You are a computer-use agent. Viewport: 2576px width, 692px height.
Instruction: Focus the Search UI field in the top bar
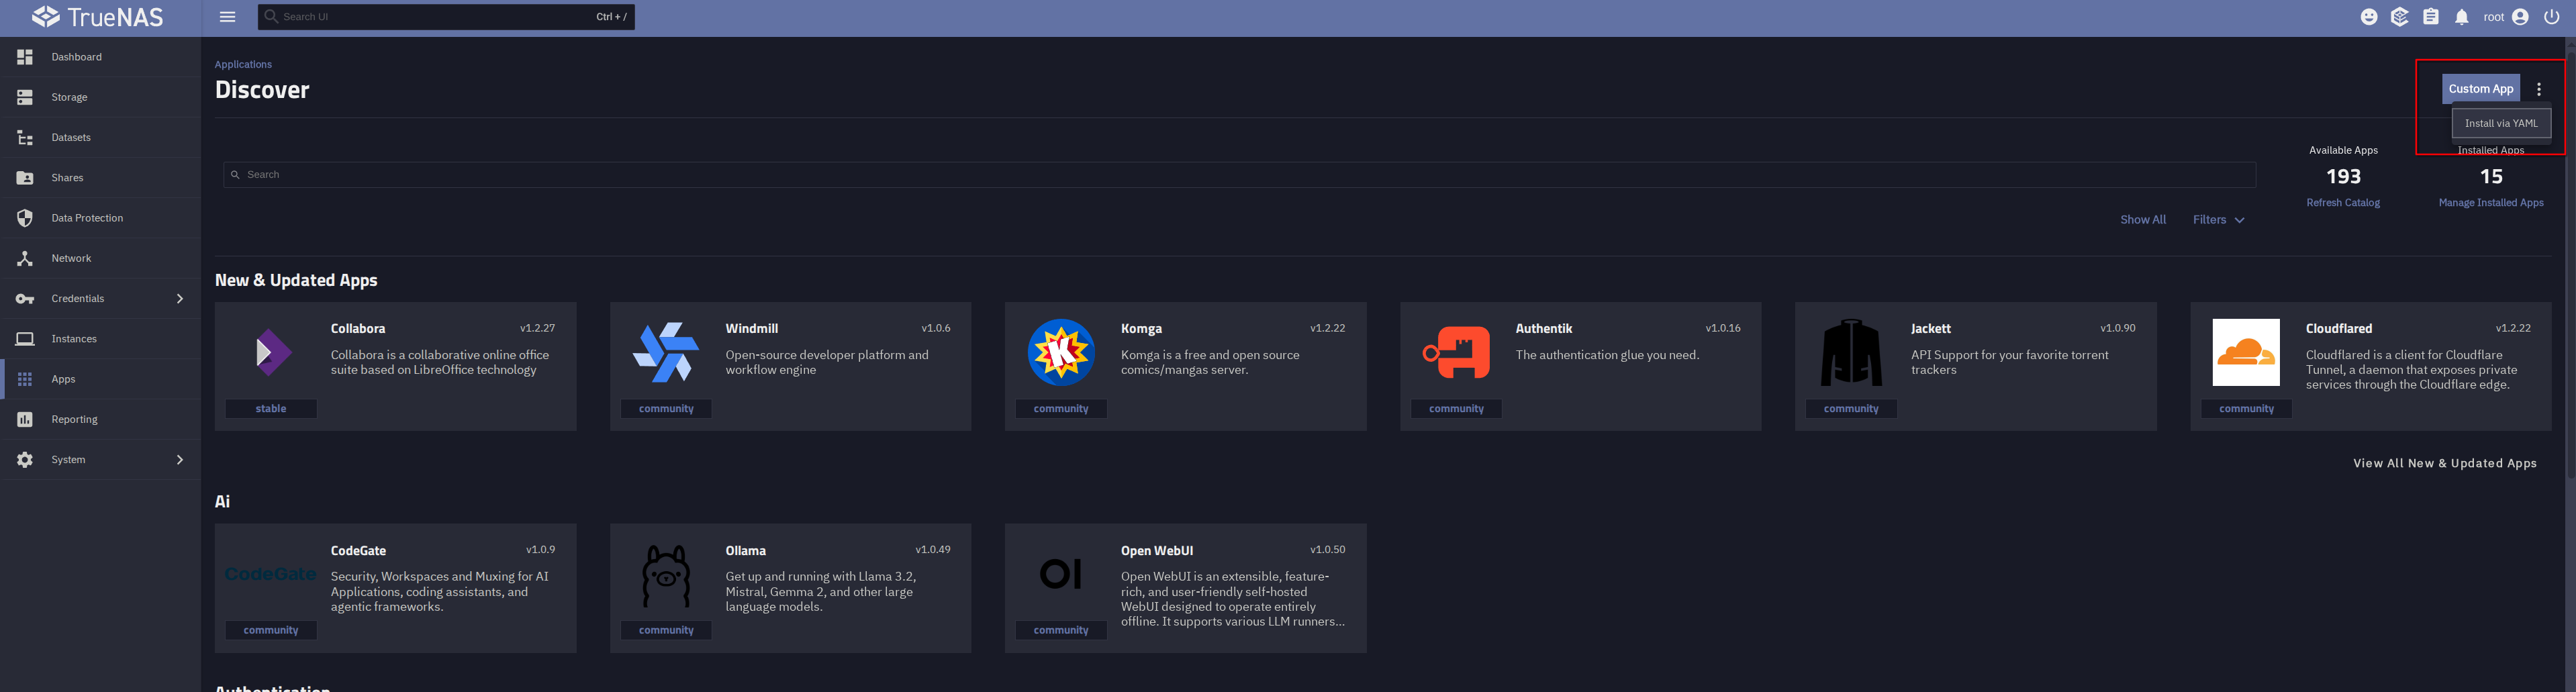446,17
